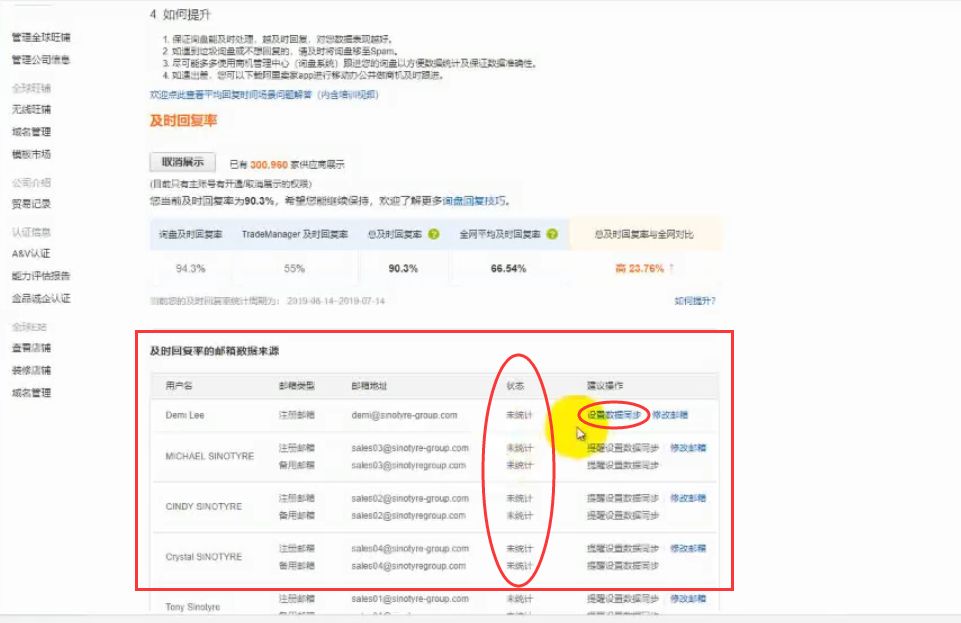Click the 94.3% value
The width and height of the screenshot is (961, 623).
[x=191, y=268]
